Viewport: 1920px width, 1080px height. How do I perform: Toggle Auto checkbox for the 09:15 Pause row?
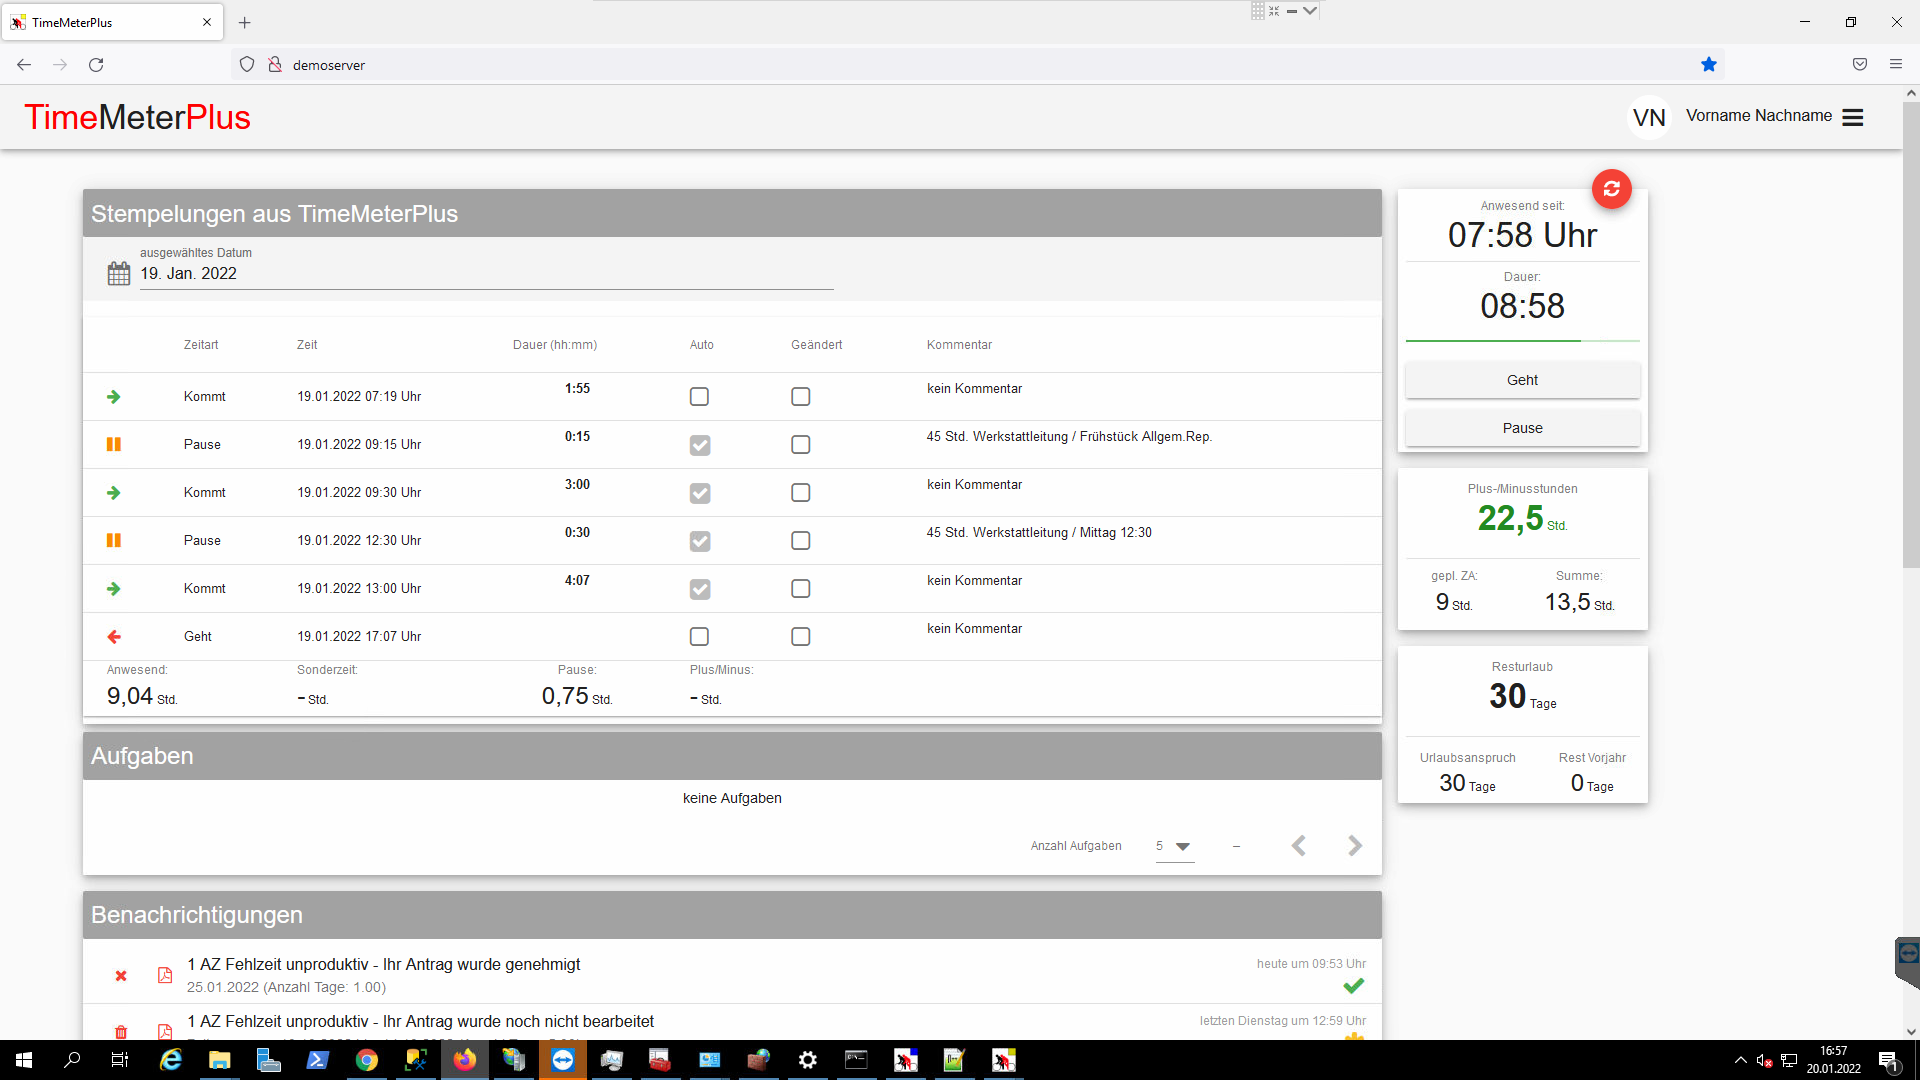click(x=700, y=445)
